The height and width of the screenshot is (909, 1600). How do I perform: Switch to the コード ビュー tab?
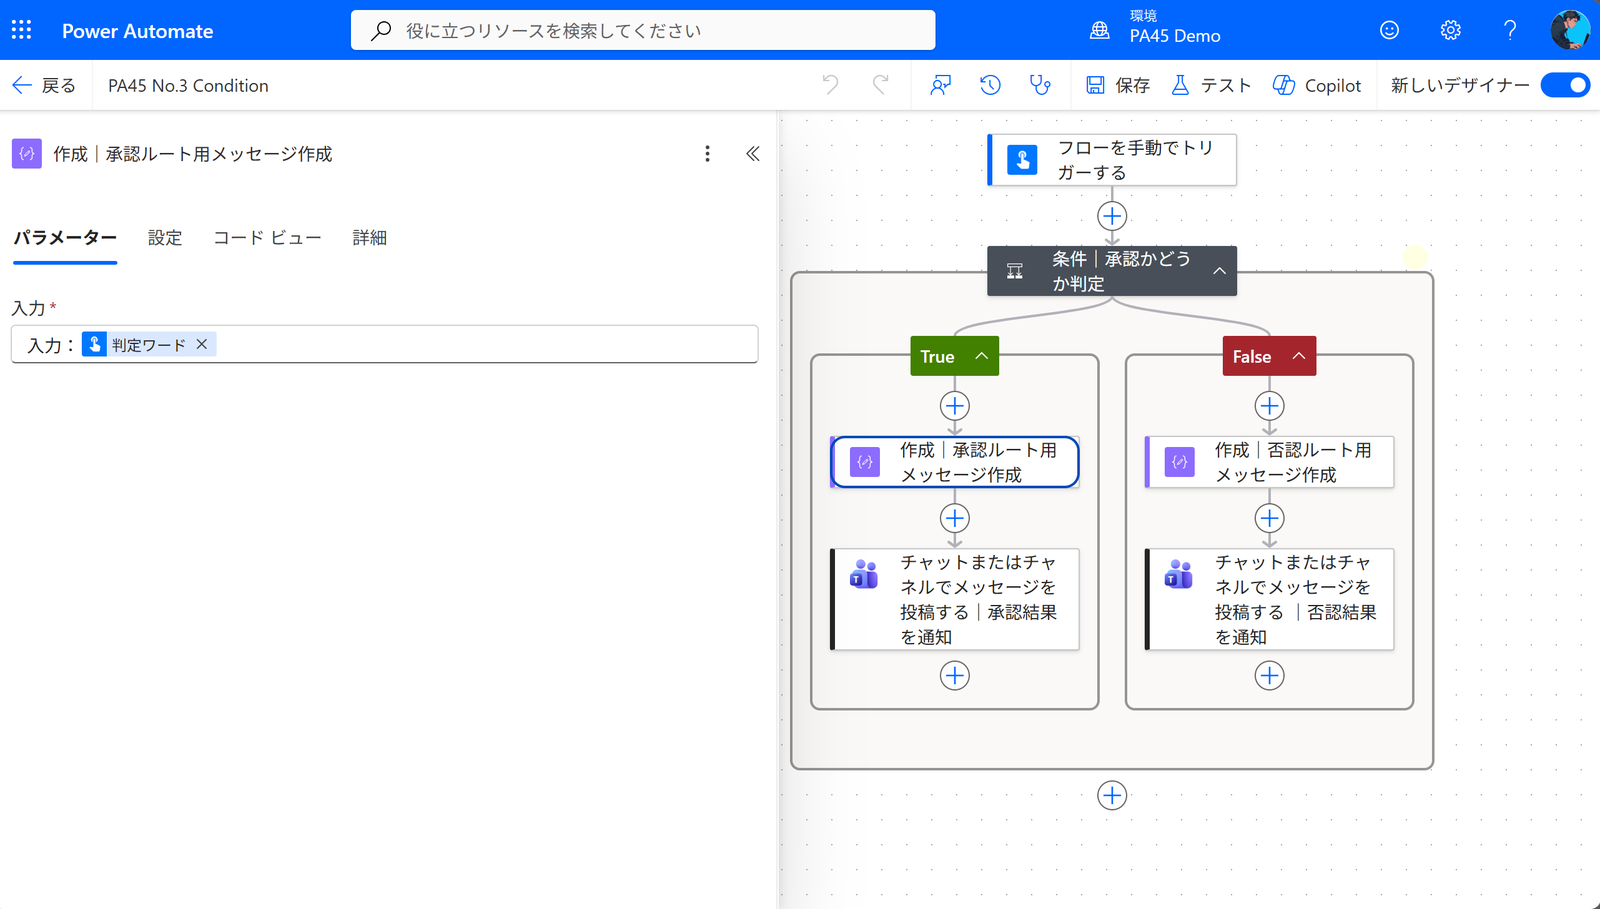pyautogui.click(x=267, y=237)
